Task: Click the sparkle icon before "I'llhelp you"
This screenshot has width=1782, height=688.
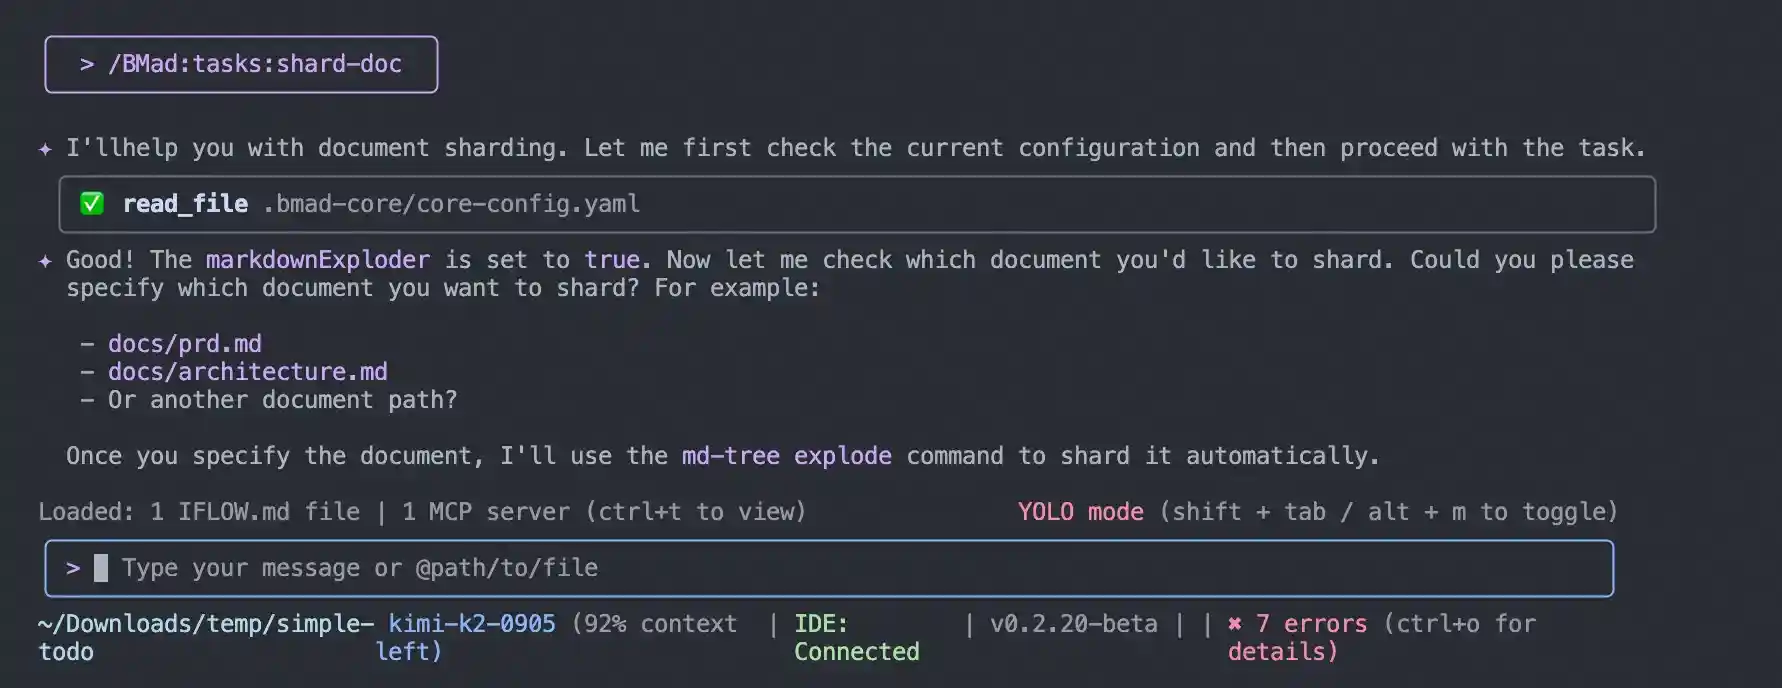Action: (x=45, y=149)
